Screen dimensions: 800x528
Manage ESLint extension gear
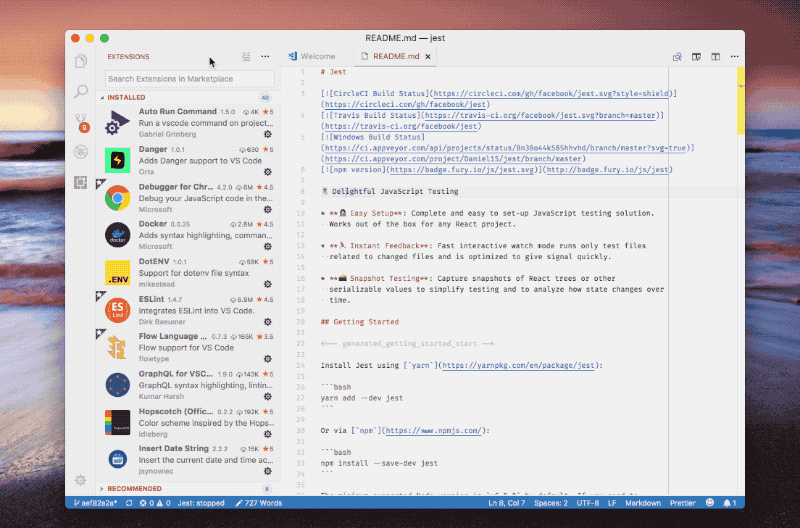click(268, 322)
